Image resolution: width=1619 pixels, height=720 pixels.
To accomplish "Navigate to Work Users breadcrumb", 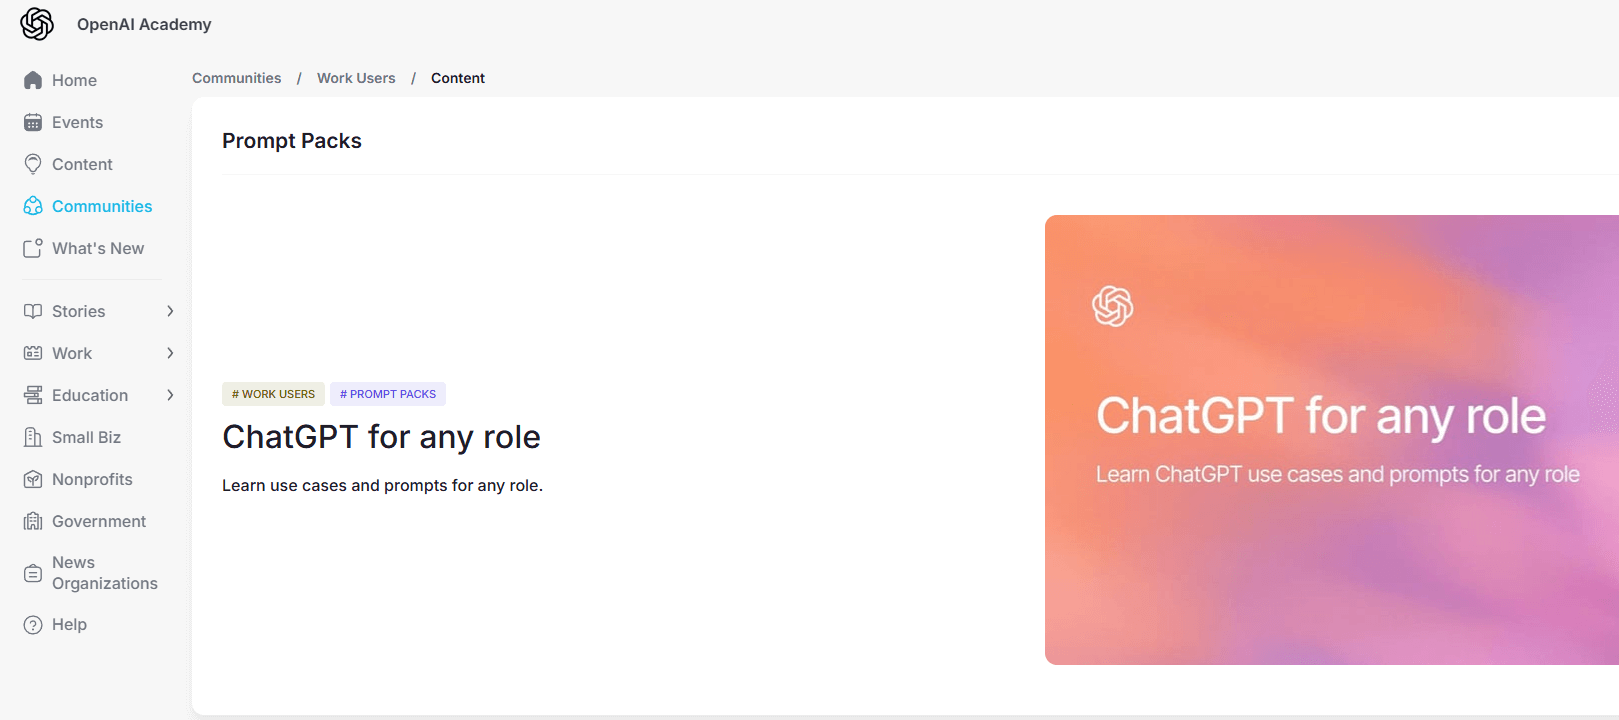I will pyautogui.click(x=356, y=78).
